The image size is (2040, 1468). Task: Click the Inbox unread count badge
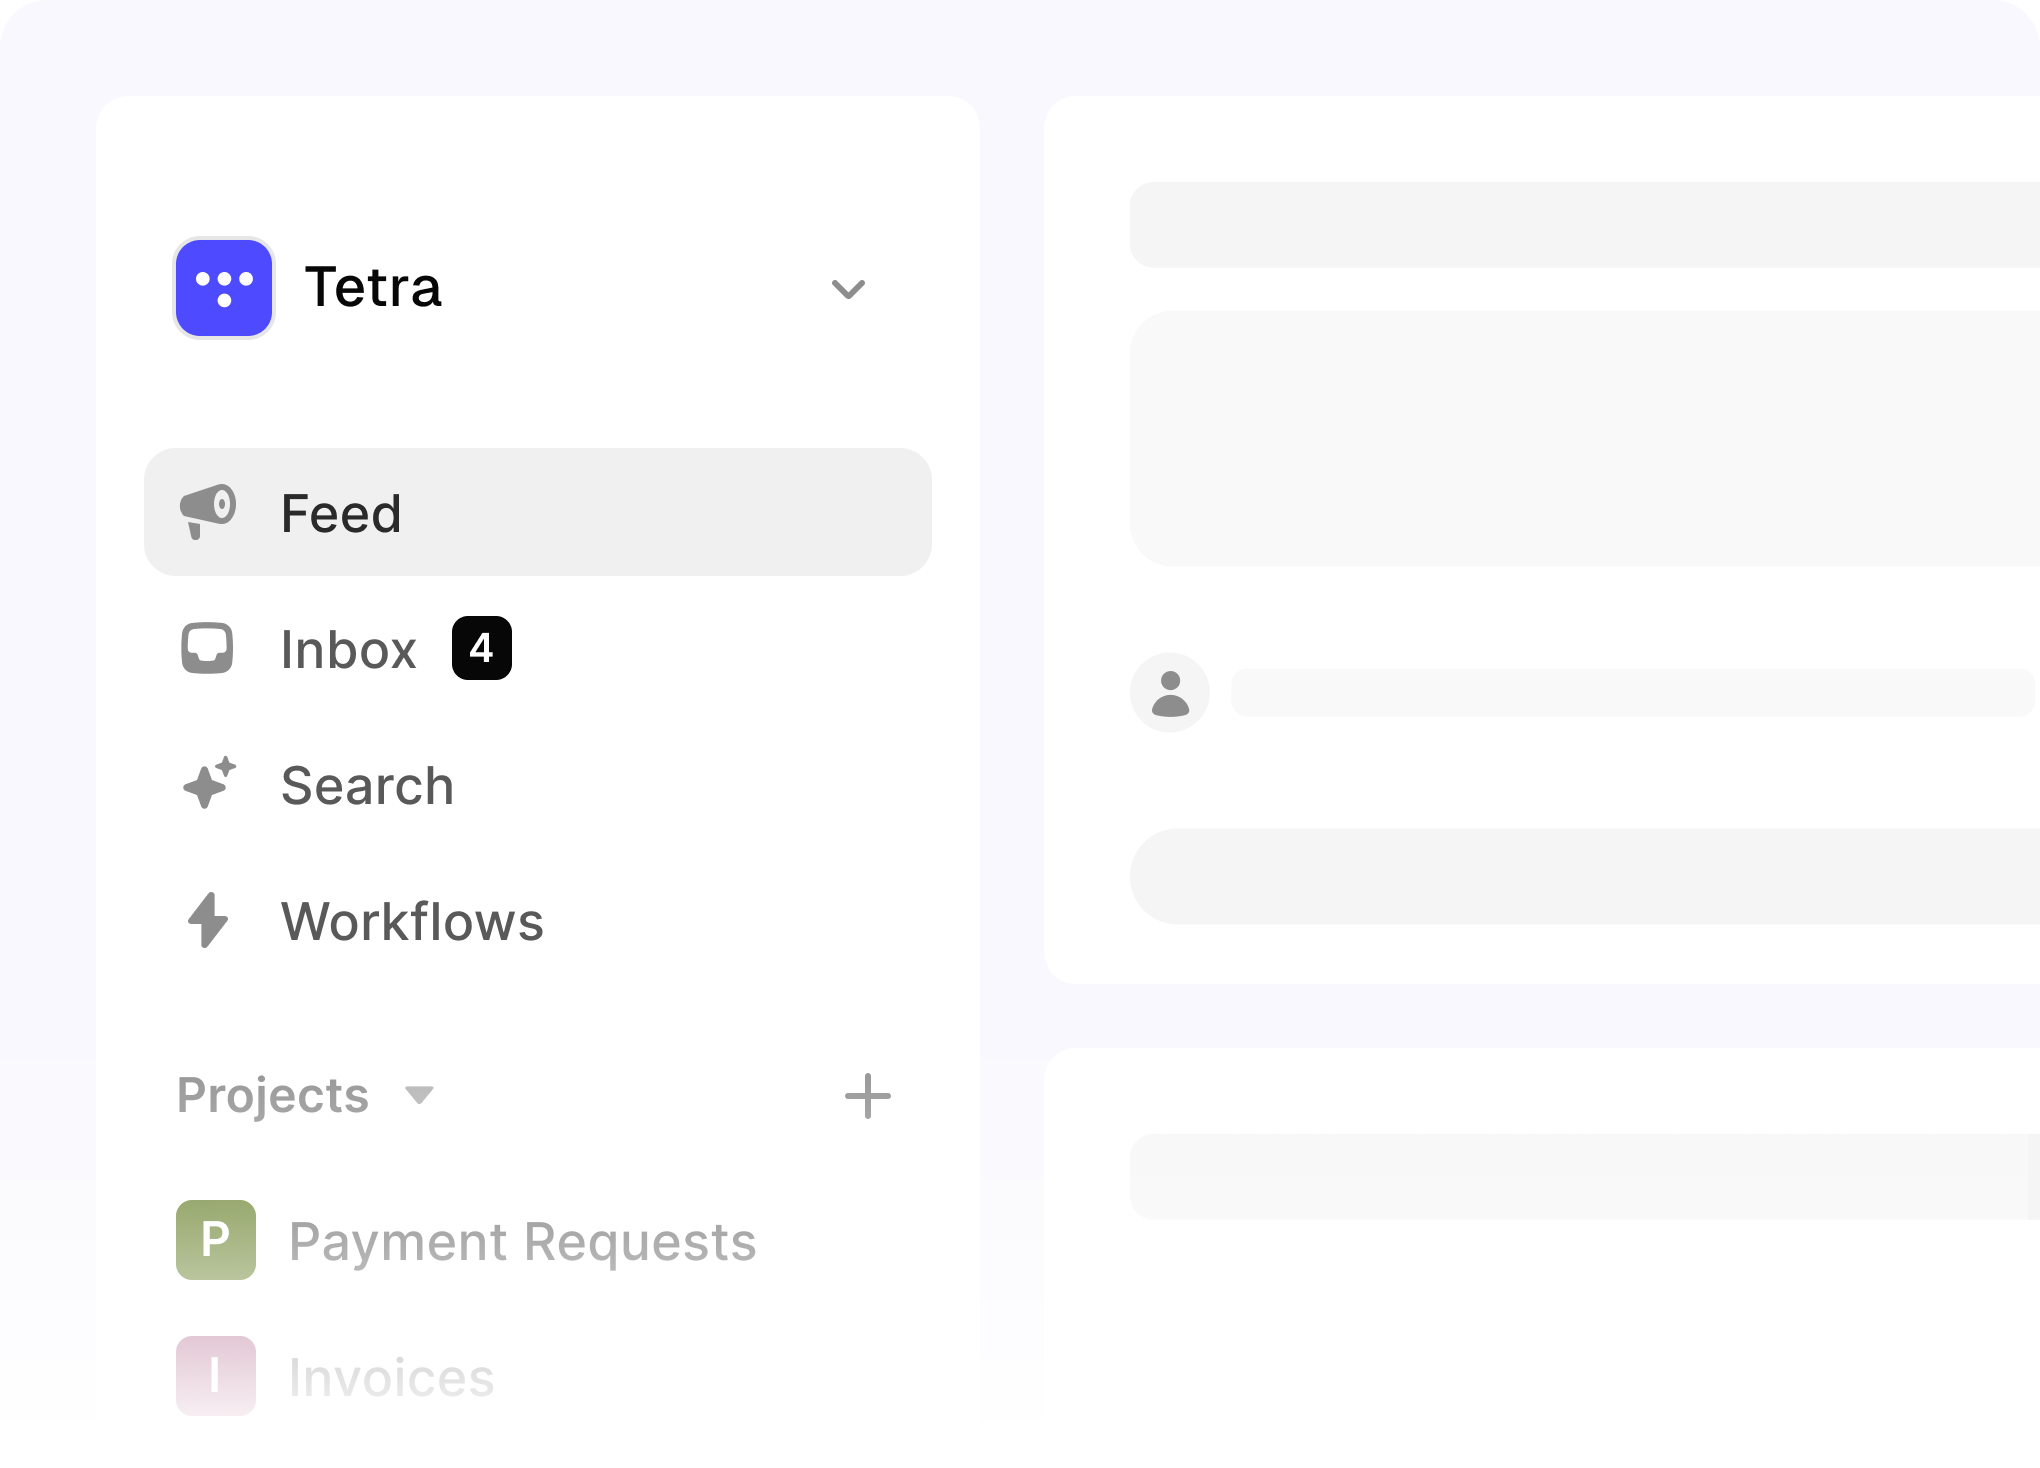482,649
